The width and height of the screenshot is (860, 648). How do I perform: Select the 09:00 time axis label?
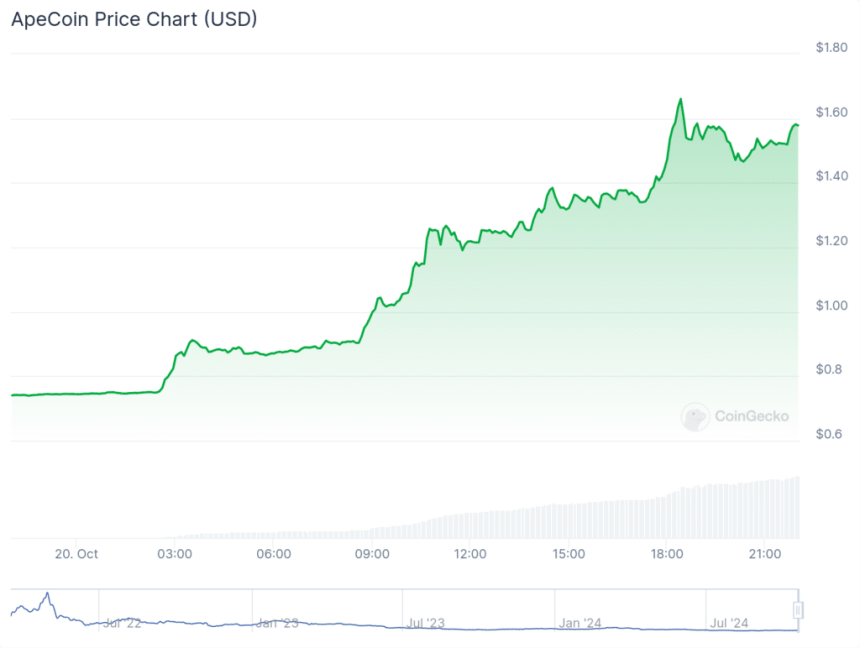tap(372, 553)
